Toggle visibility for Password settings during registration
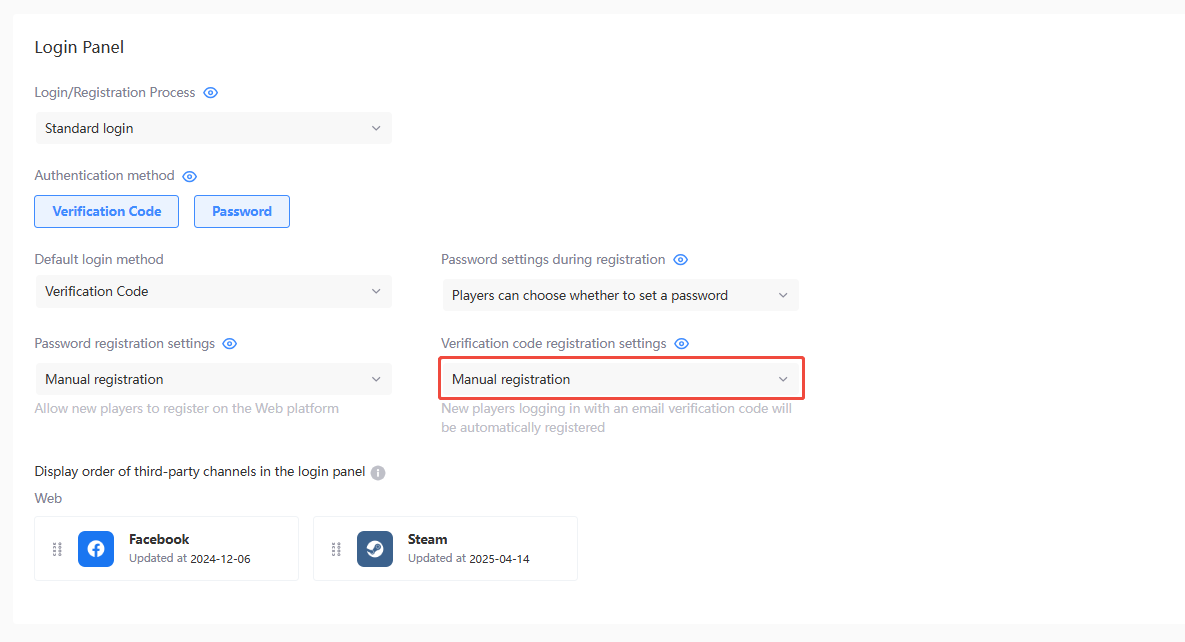This screenshot has height=642, width=1185. point(681,259)
